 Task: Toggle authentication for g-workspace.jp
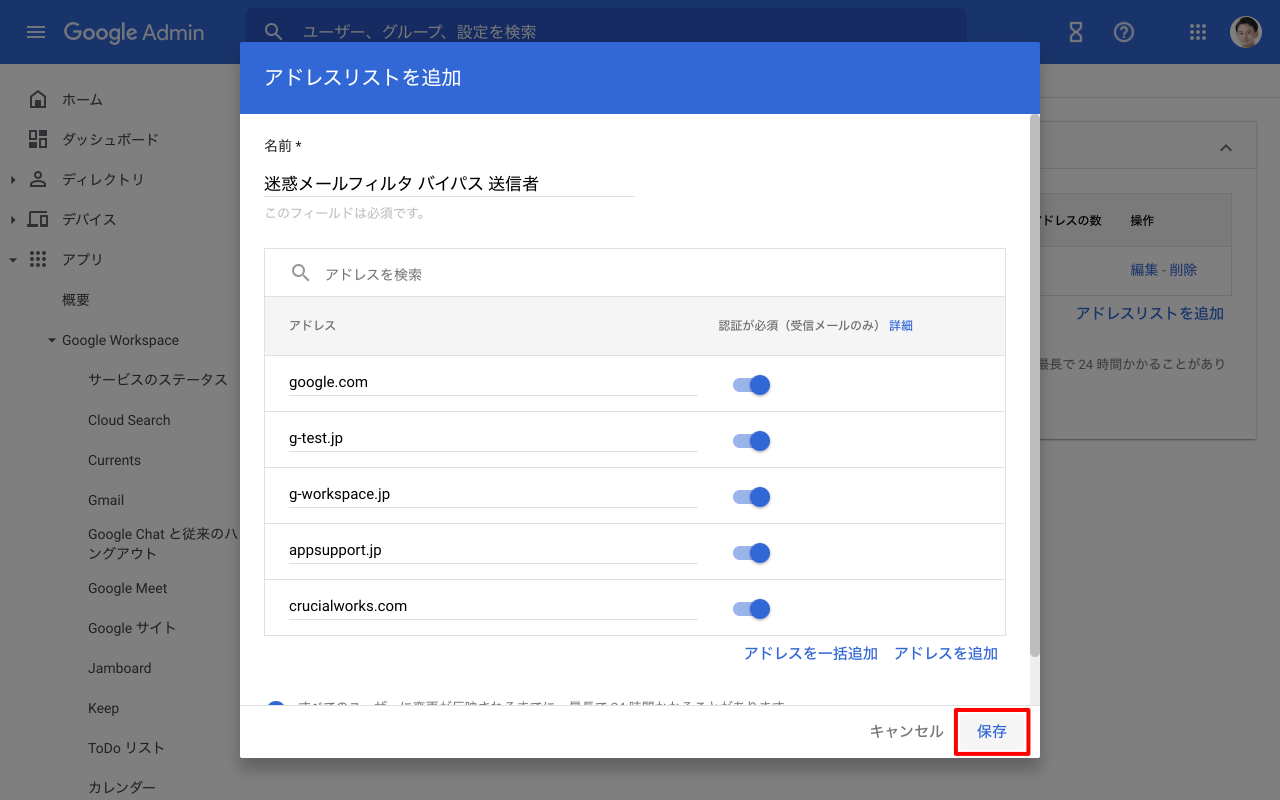(751, 497)
